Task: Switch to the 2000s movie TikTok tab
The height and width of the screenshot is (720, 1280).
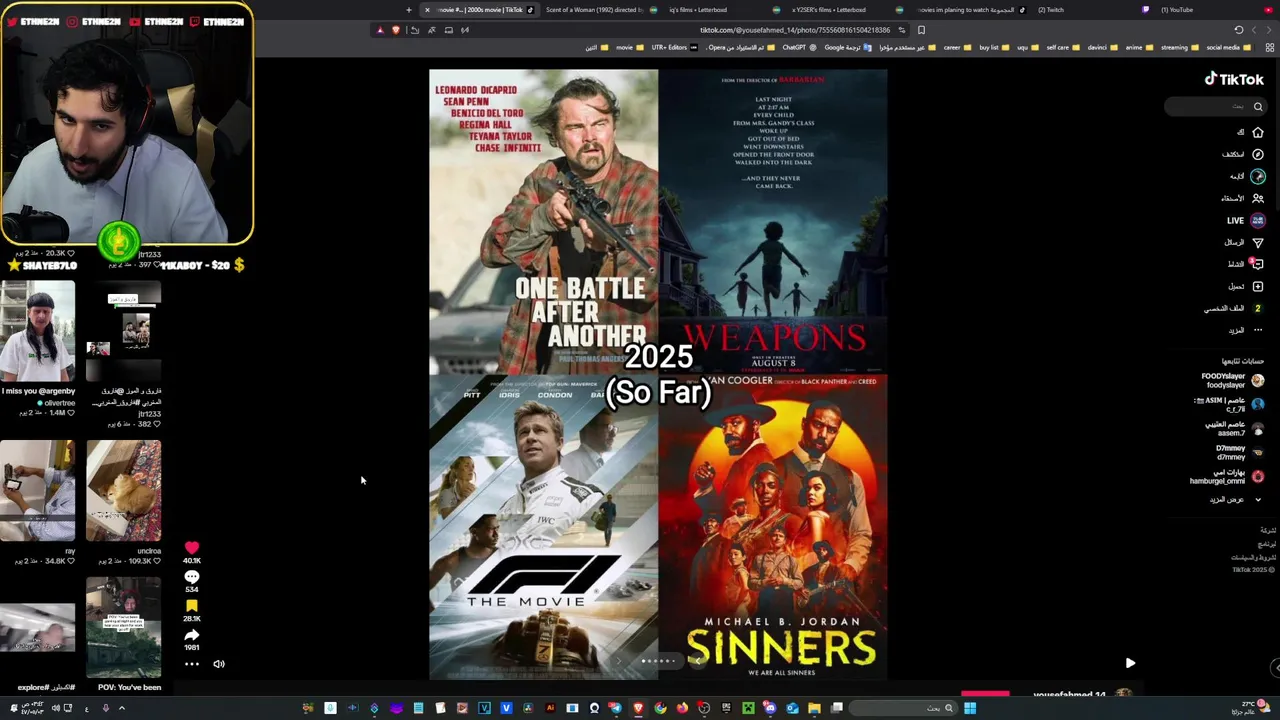Action: [480, 10]
